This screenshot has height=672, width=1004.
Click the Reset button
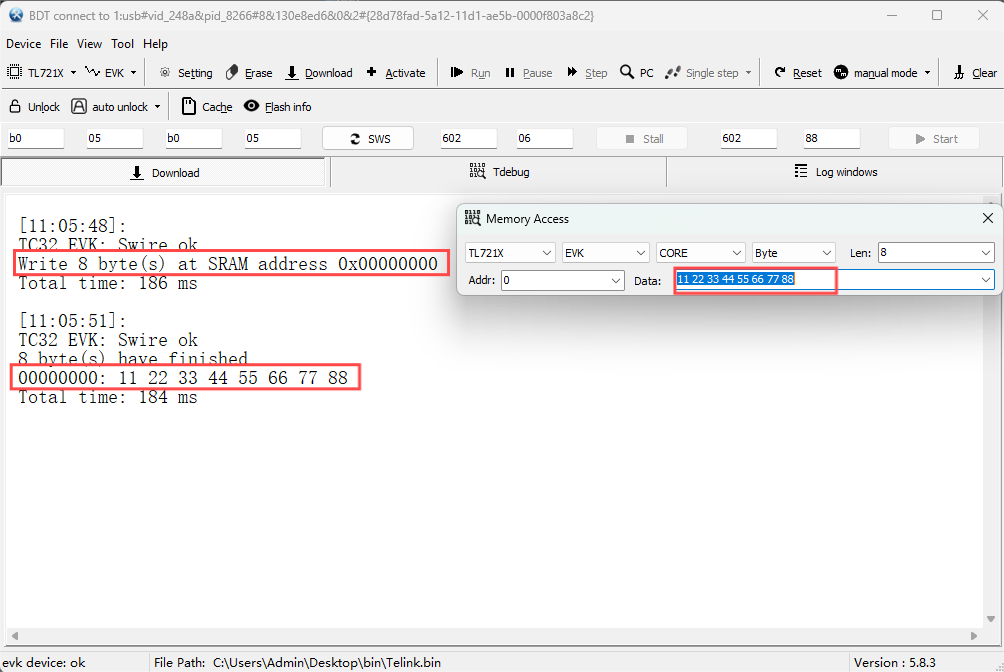click(x=798, y=72)
